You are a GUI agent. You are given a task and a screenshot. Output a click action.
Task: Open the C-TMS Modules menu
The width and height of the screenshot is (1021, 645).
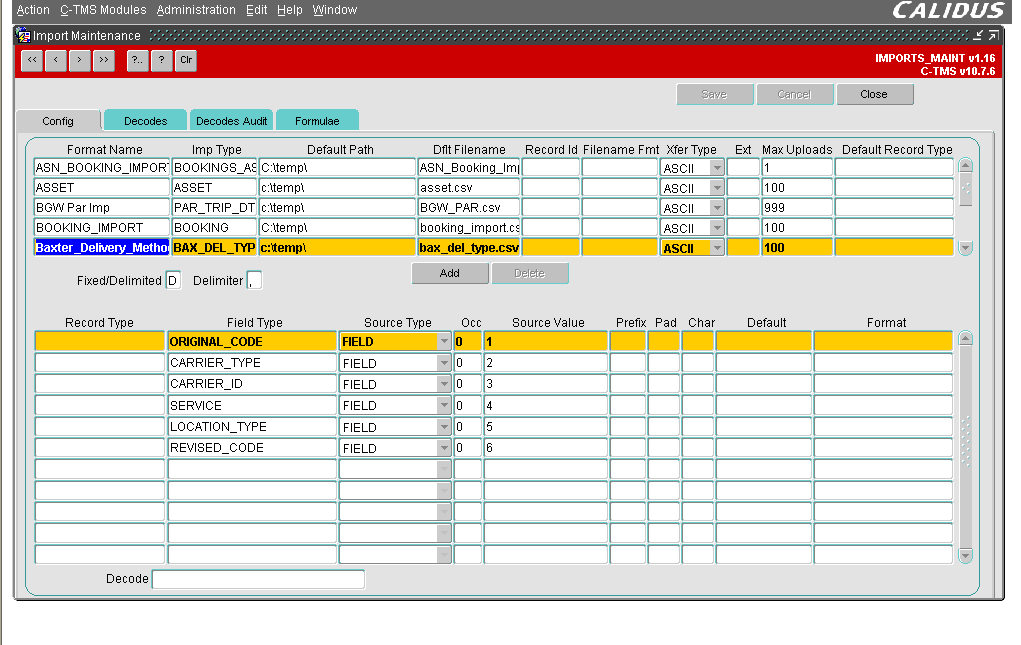click(x=103, y=10)
